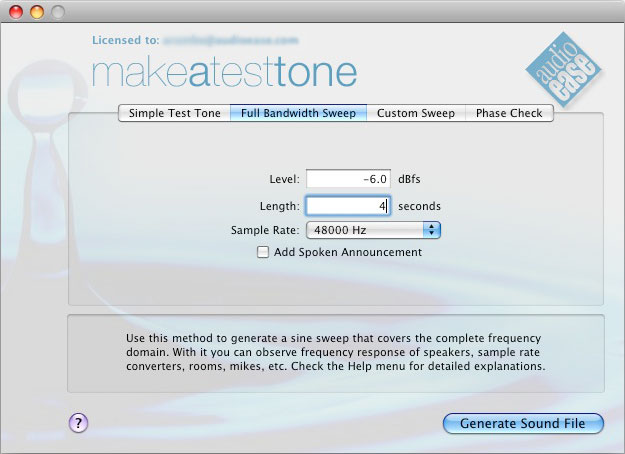Click the Audio Ease logo

(563, 69)
